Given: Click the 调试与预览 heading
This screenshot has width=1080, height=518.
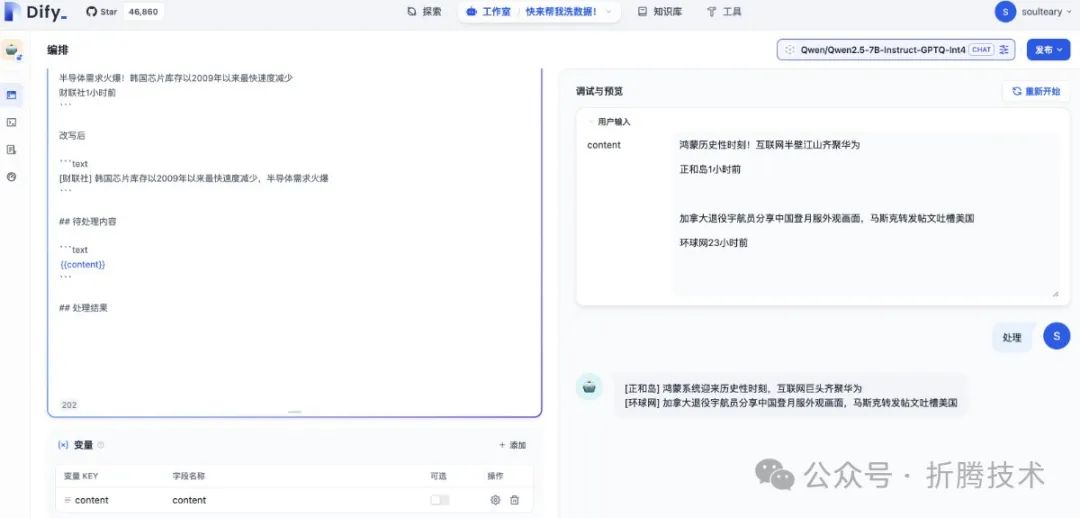Looking at the screenshot, I should [x=599, y=91].
